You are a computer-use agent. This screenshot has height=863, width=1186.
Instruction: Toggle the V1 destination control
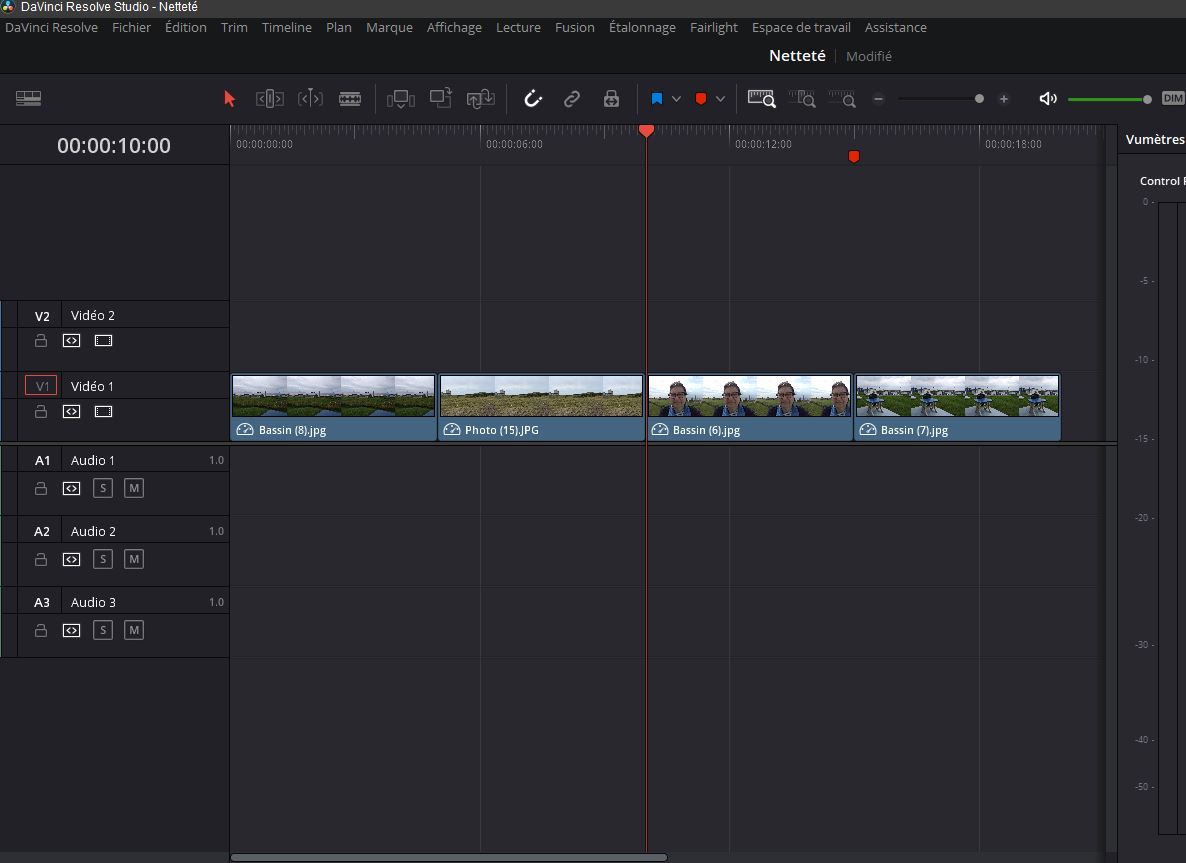[41, 386]
